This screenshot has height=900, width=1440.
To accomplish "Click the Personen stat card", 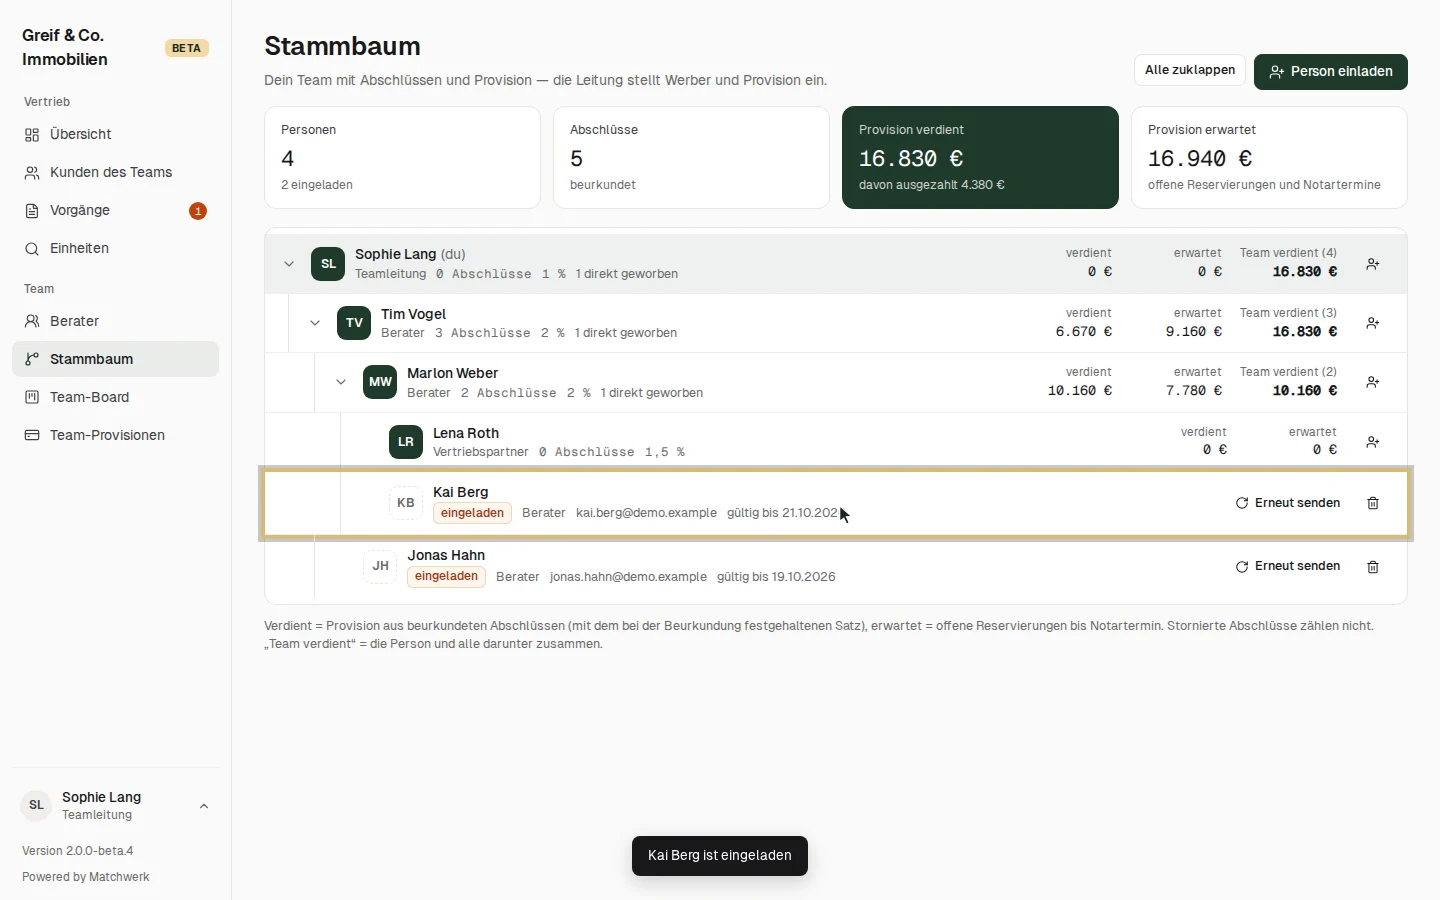I will 402,158.
